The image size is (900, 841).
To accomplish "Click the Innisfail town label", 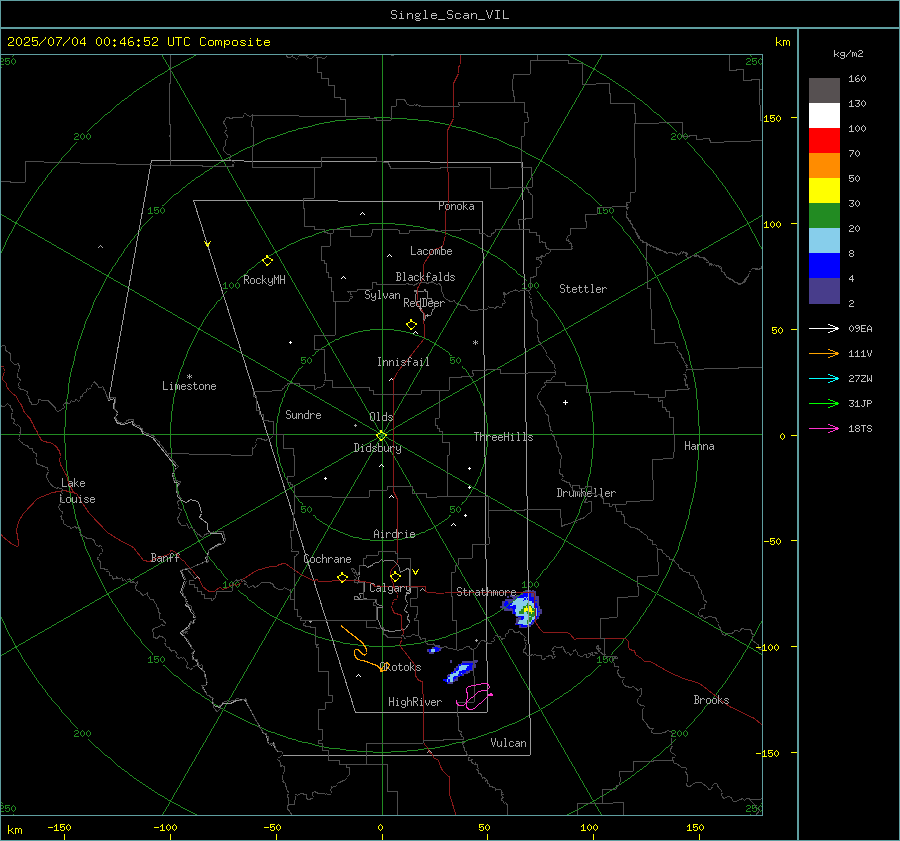I will [403, 362].
